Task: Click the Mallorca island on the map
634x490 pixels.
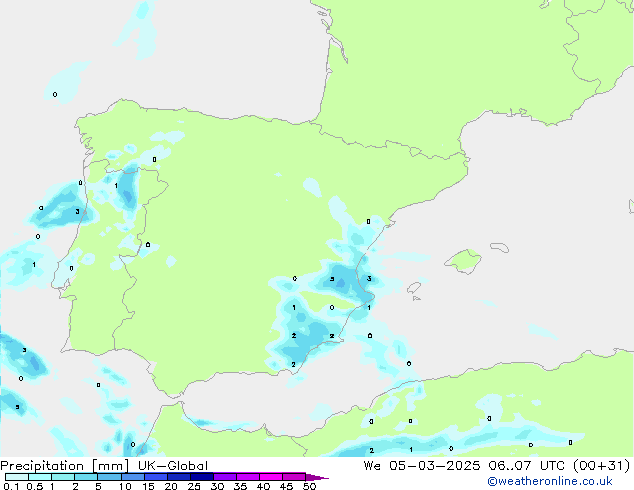Action: [x=464, y=261]
